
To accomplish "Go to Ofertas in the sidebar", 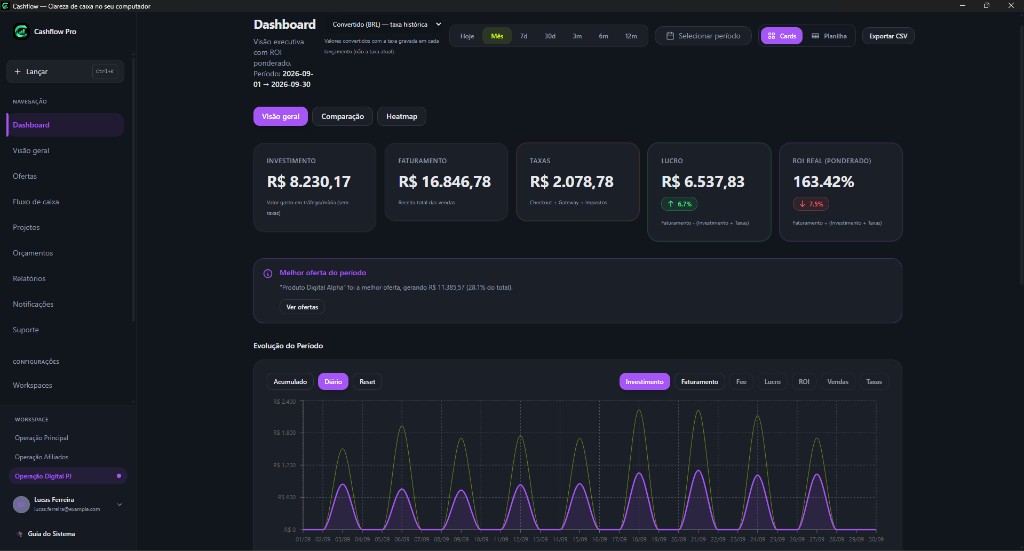I will coord(65,176).
